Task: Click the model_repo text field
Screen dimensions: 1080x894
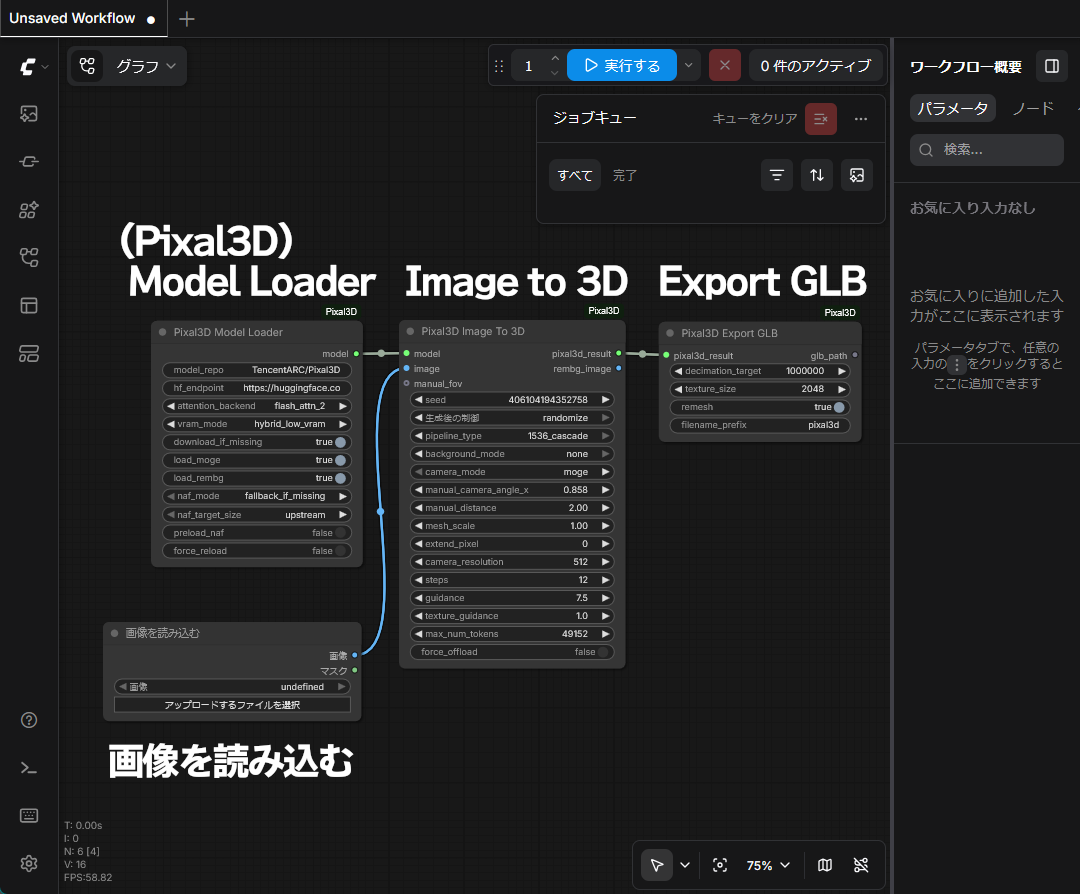Action: point(257,370)
